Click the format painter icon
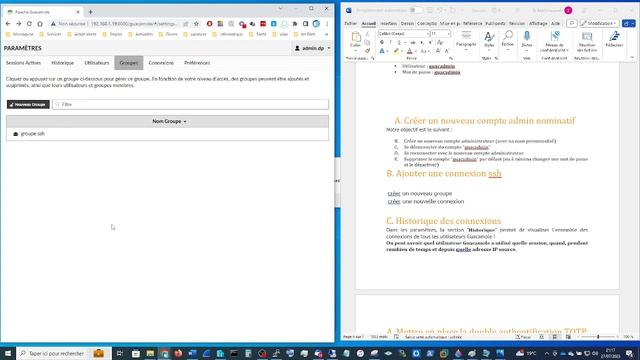640x360 pixels. click(x=367, y=51)
